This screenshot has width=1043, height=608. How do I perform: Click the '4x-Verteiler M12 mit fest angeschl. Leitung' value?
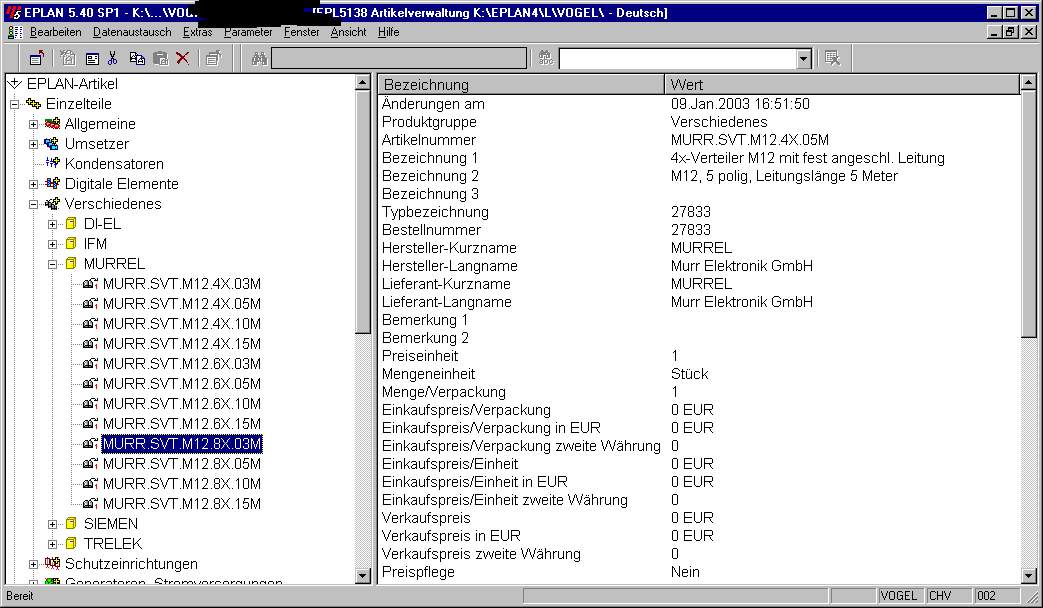[808, 158]
